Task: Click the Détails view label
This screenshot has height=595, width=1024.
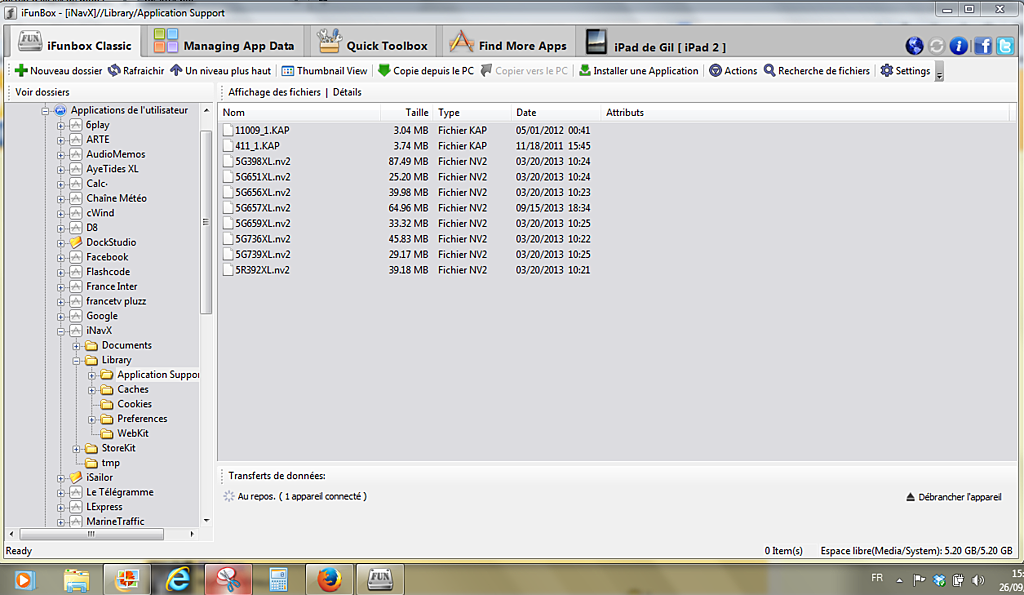Action: pos(347,92)
